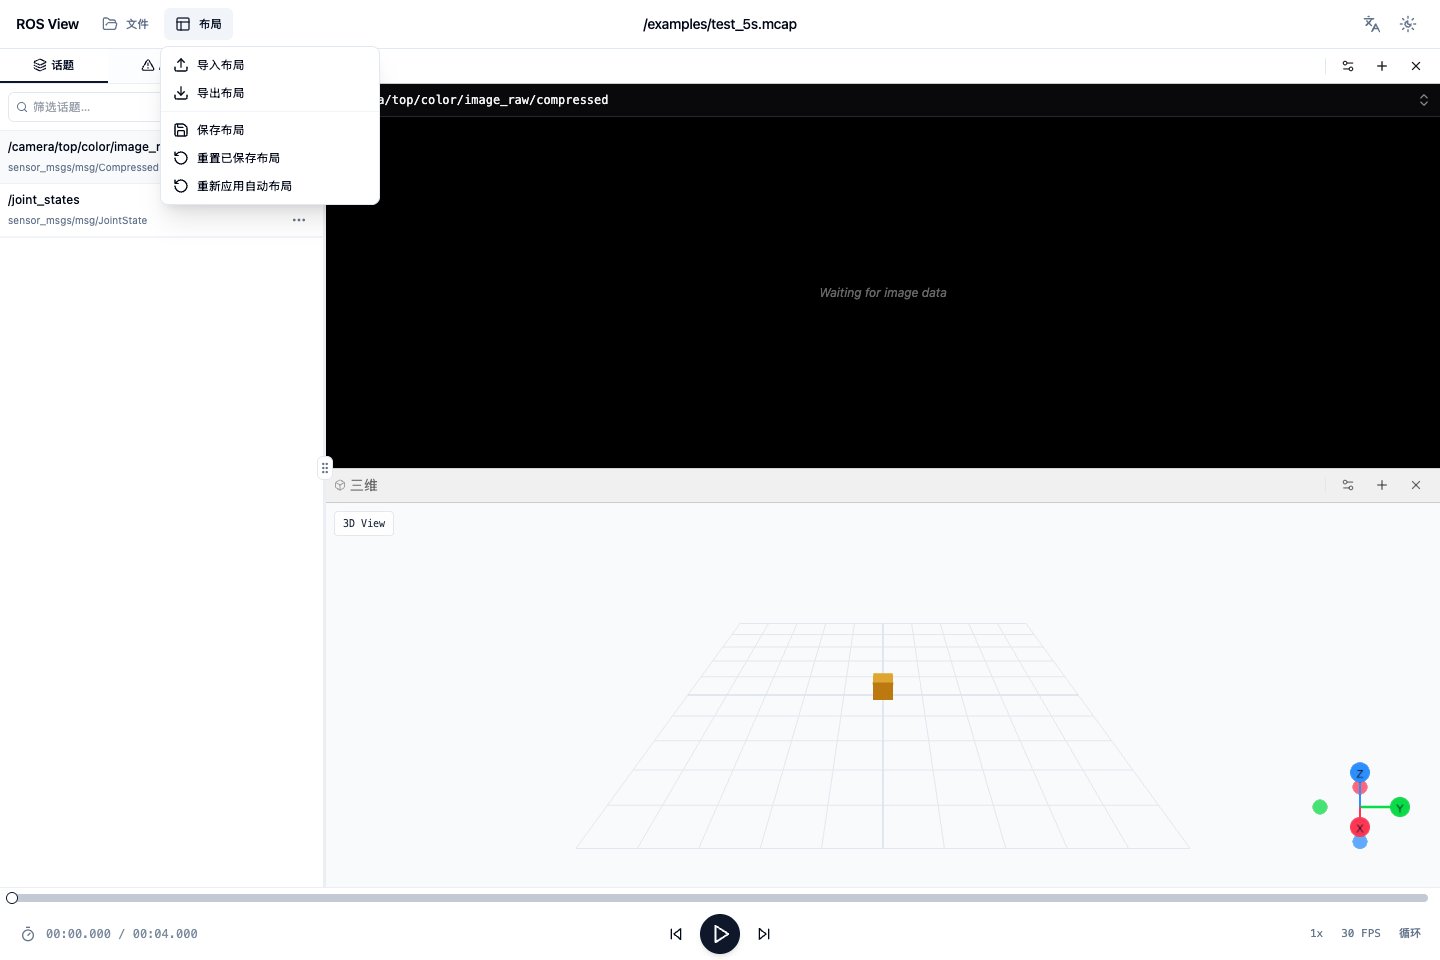
Task: Close the 布局 layout menu button
Action: coord(198,24)
